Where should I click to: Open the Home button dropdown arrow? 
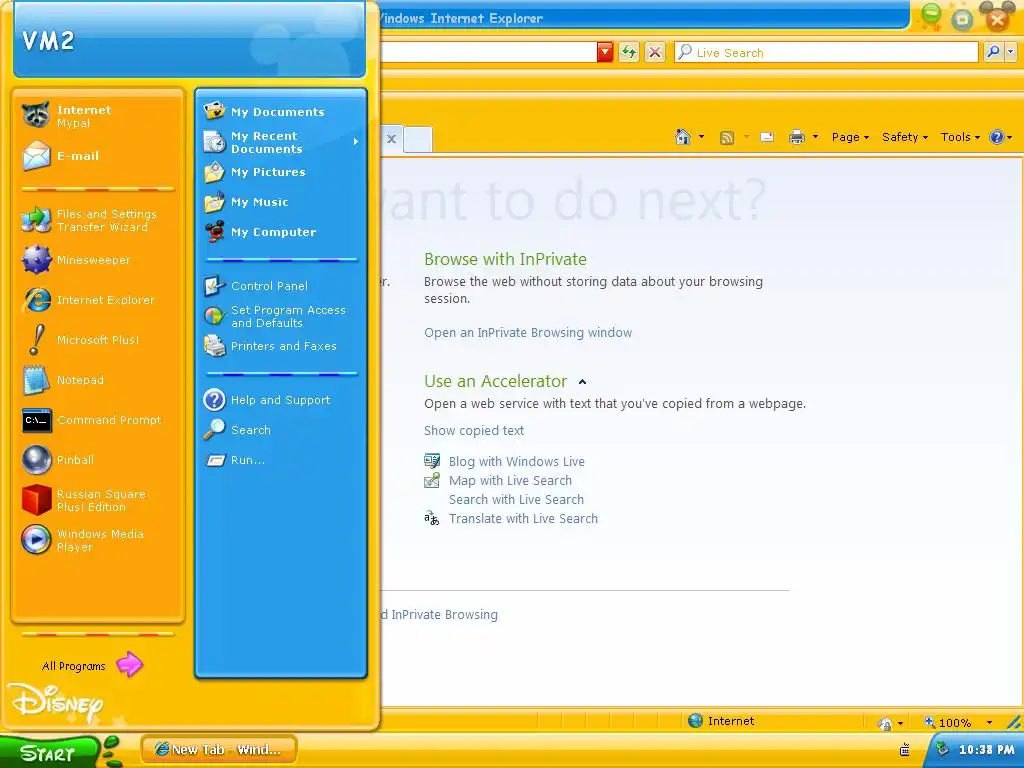pos(701,137)
